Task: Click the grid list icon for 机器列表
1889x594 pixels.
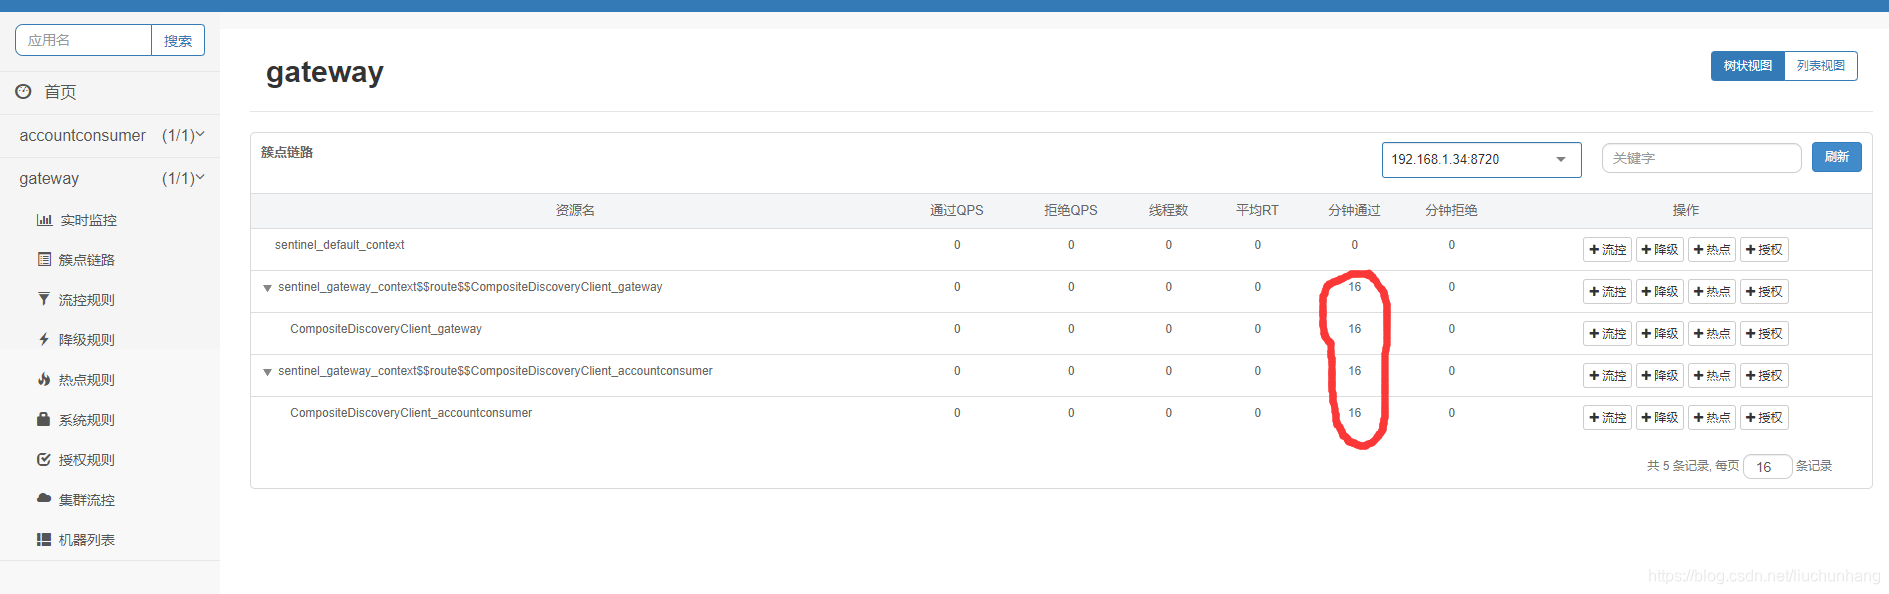Action: [x=43, y=539]
